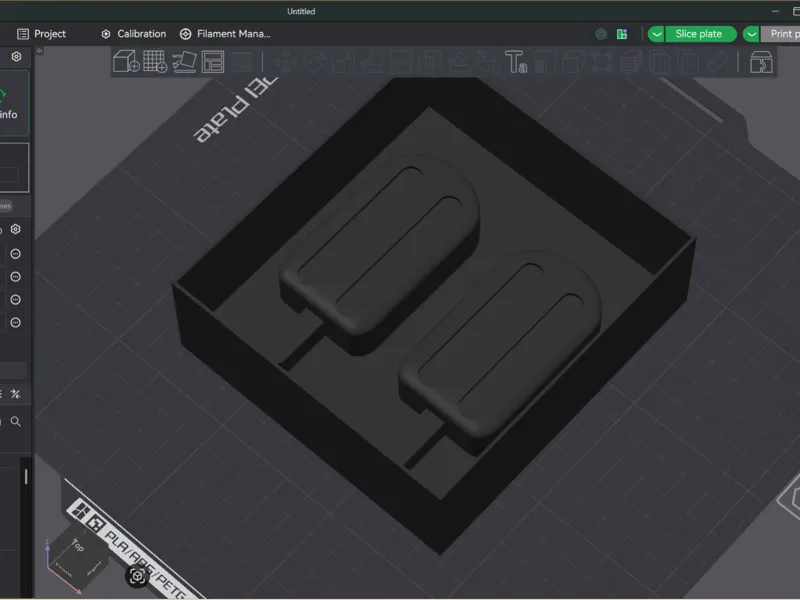Choose the Lay on face tool
This screenshot has height=600, width=800.
point(372,63)
